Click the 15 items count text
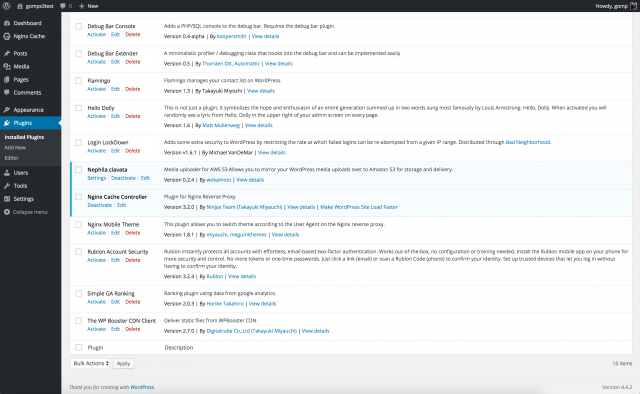Screen dimensions: 640x394 click(x=622, y=363)
